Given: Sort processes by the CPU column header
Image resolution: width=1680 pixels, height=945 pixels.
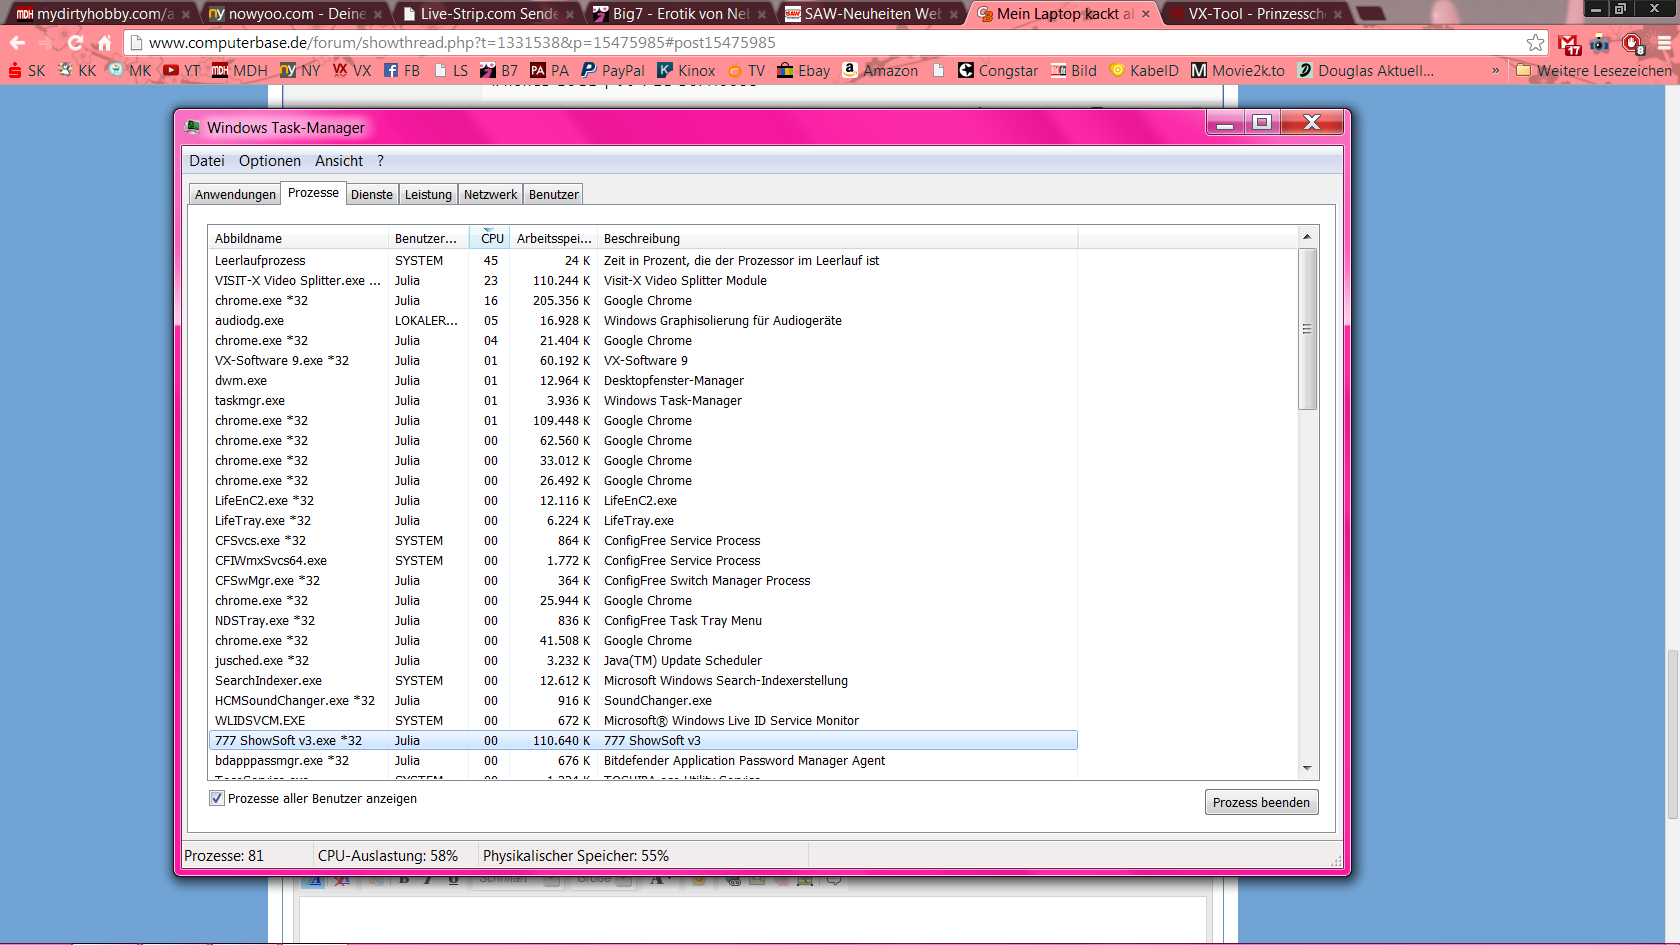Looking at the screenshot, I should pos(490,238).
